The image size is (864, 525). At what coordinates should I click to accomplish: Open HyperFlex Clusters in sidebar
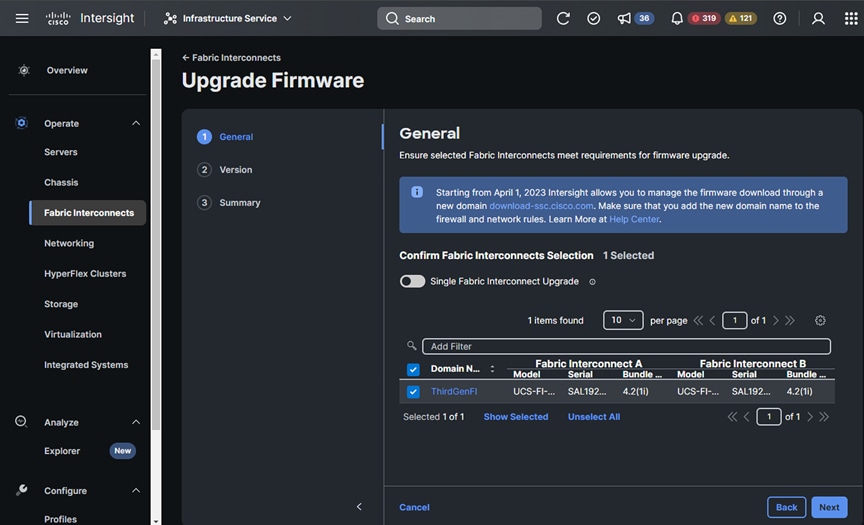(x=85, y=274)
